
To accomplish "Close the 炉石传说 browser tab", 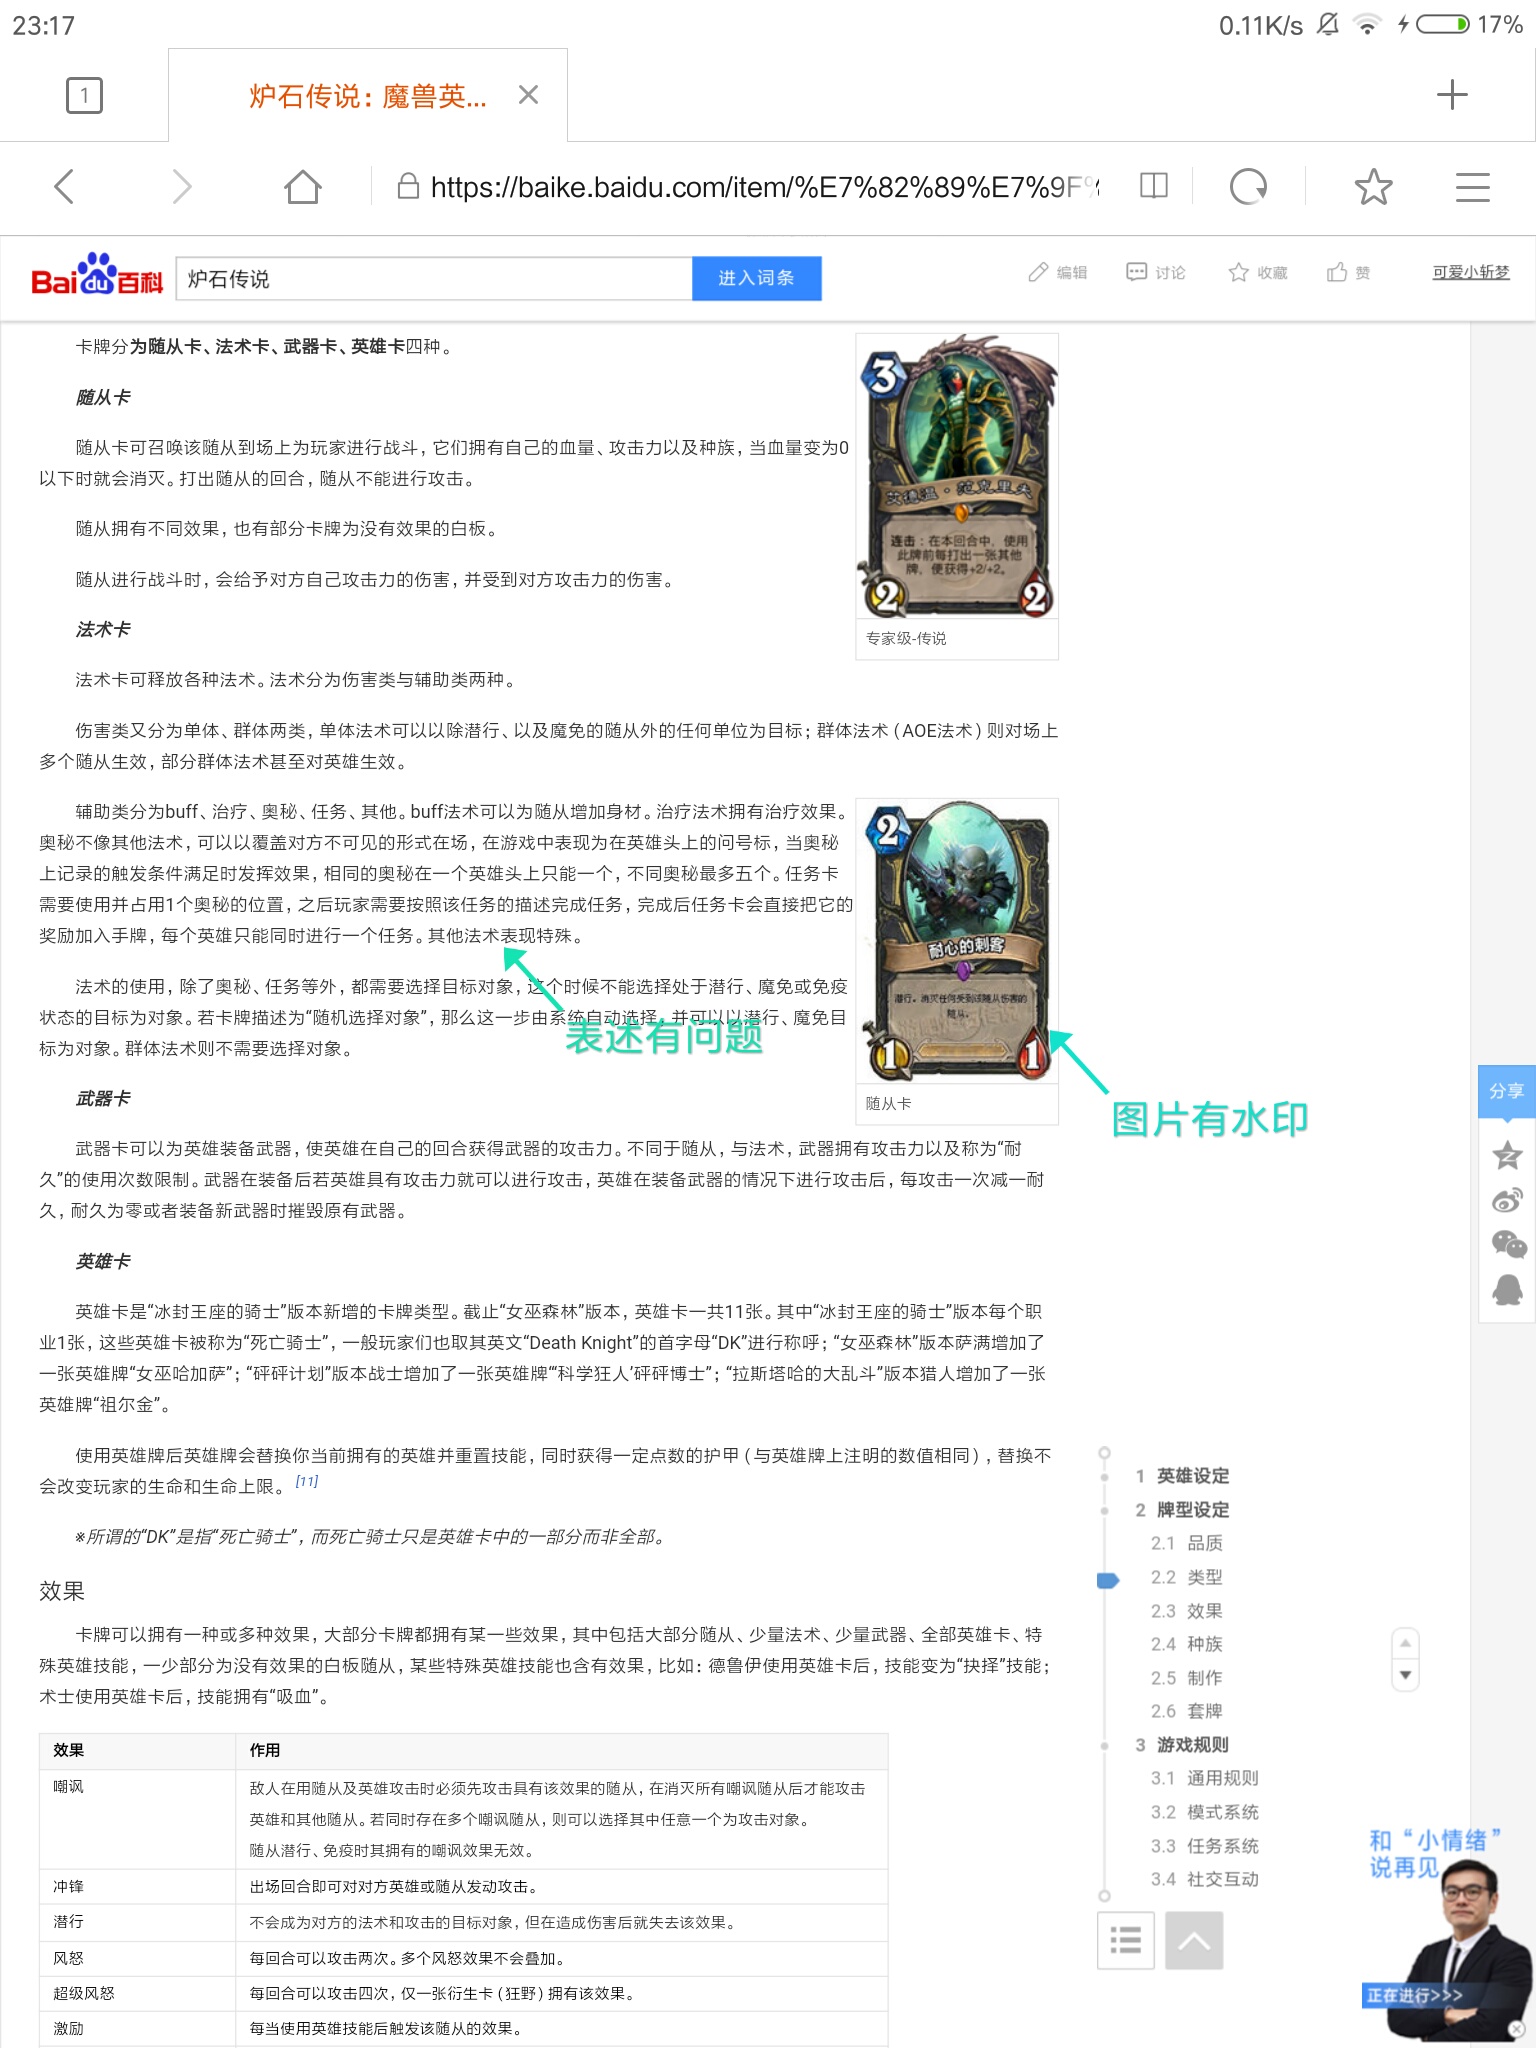I will [x=529, y=95].
